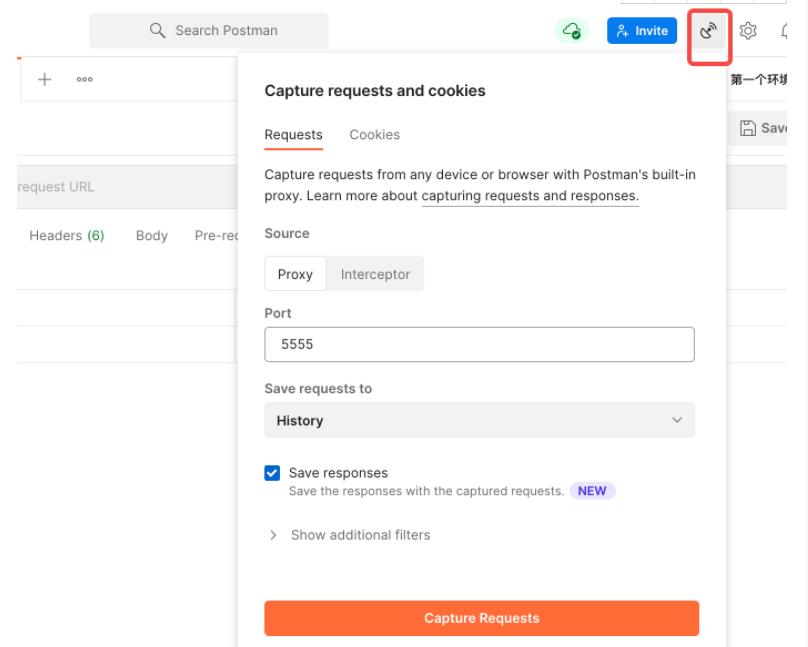Click the NEW badge label
Image resolution: width=808 pixels, height=647 pixels.
click(592, 491)
